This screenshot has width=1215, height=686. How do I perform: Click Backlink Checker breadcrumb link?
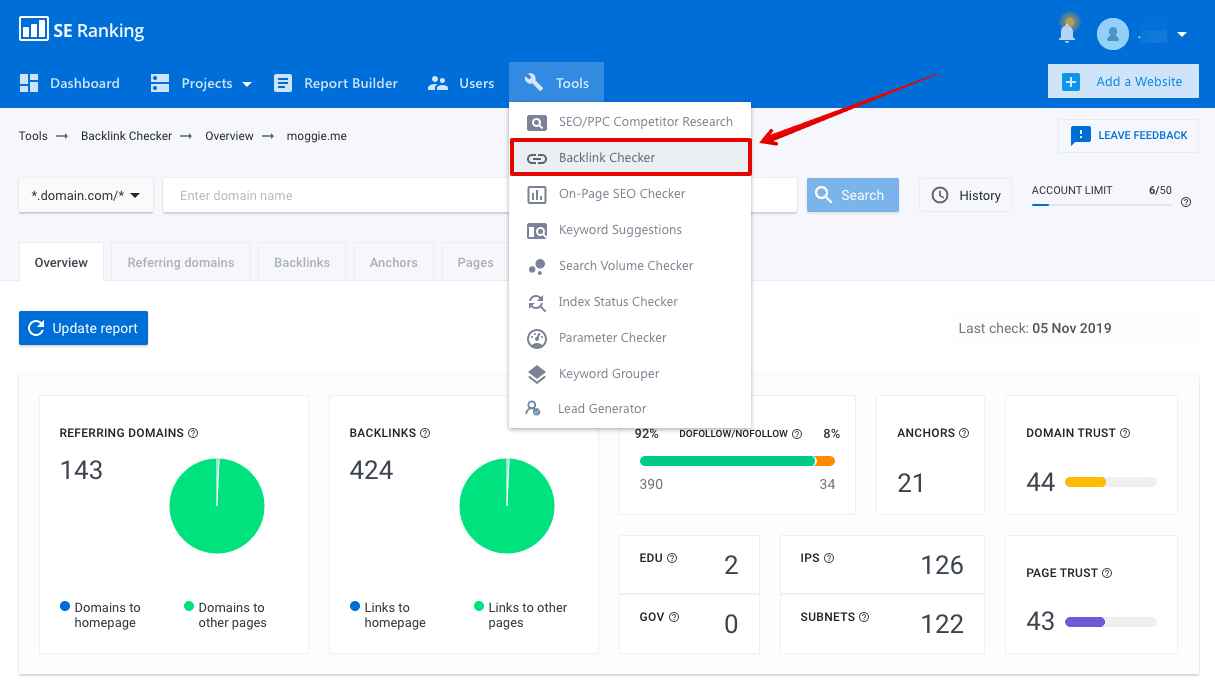coord(126,136)
